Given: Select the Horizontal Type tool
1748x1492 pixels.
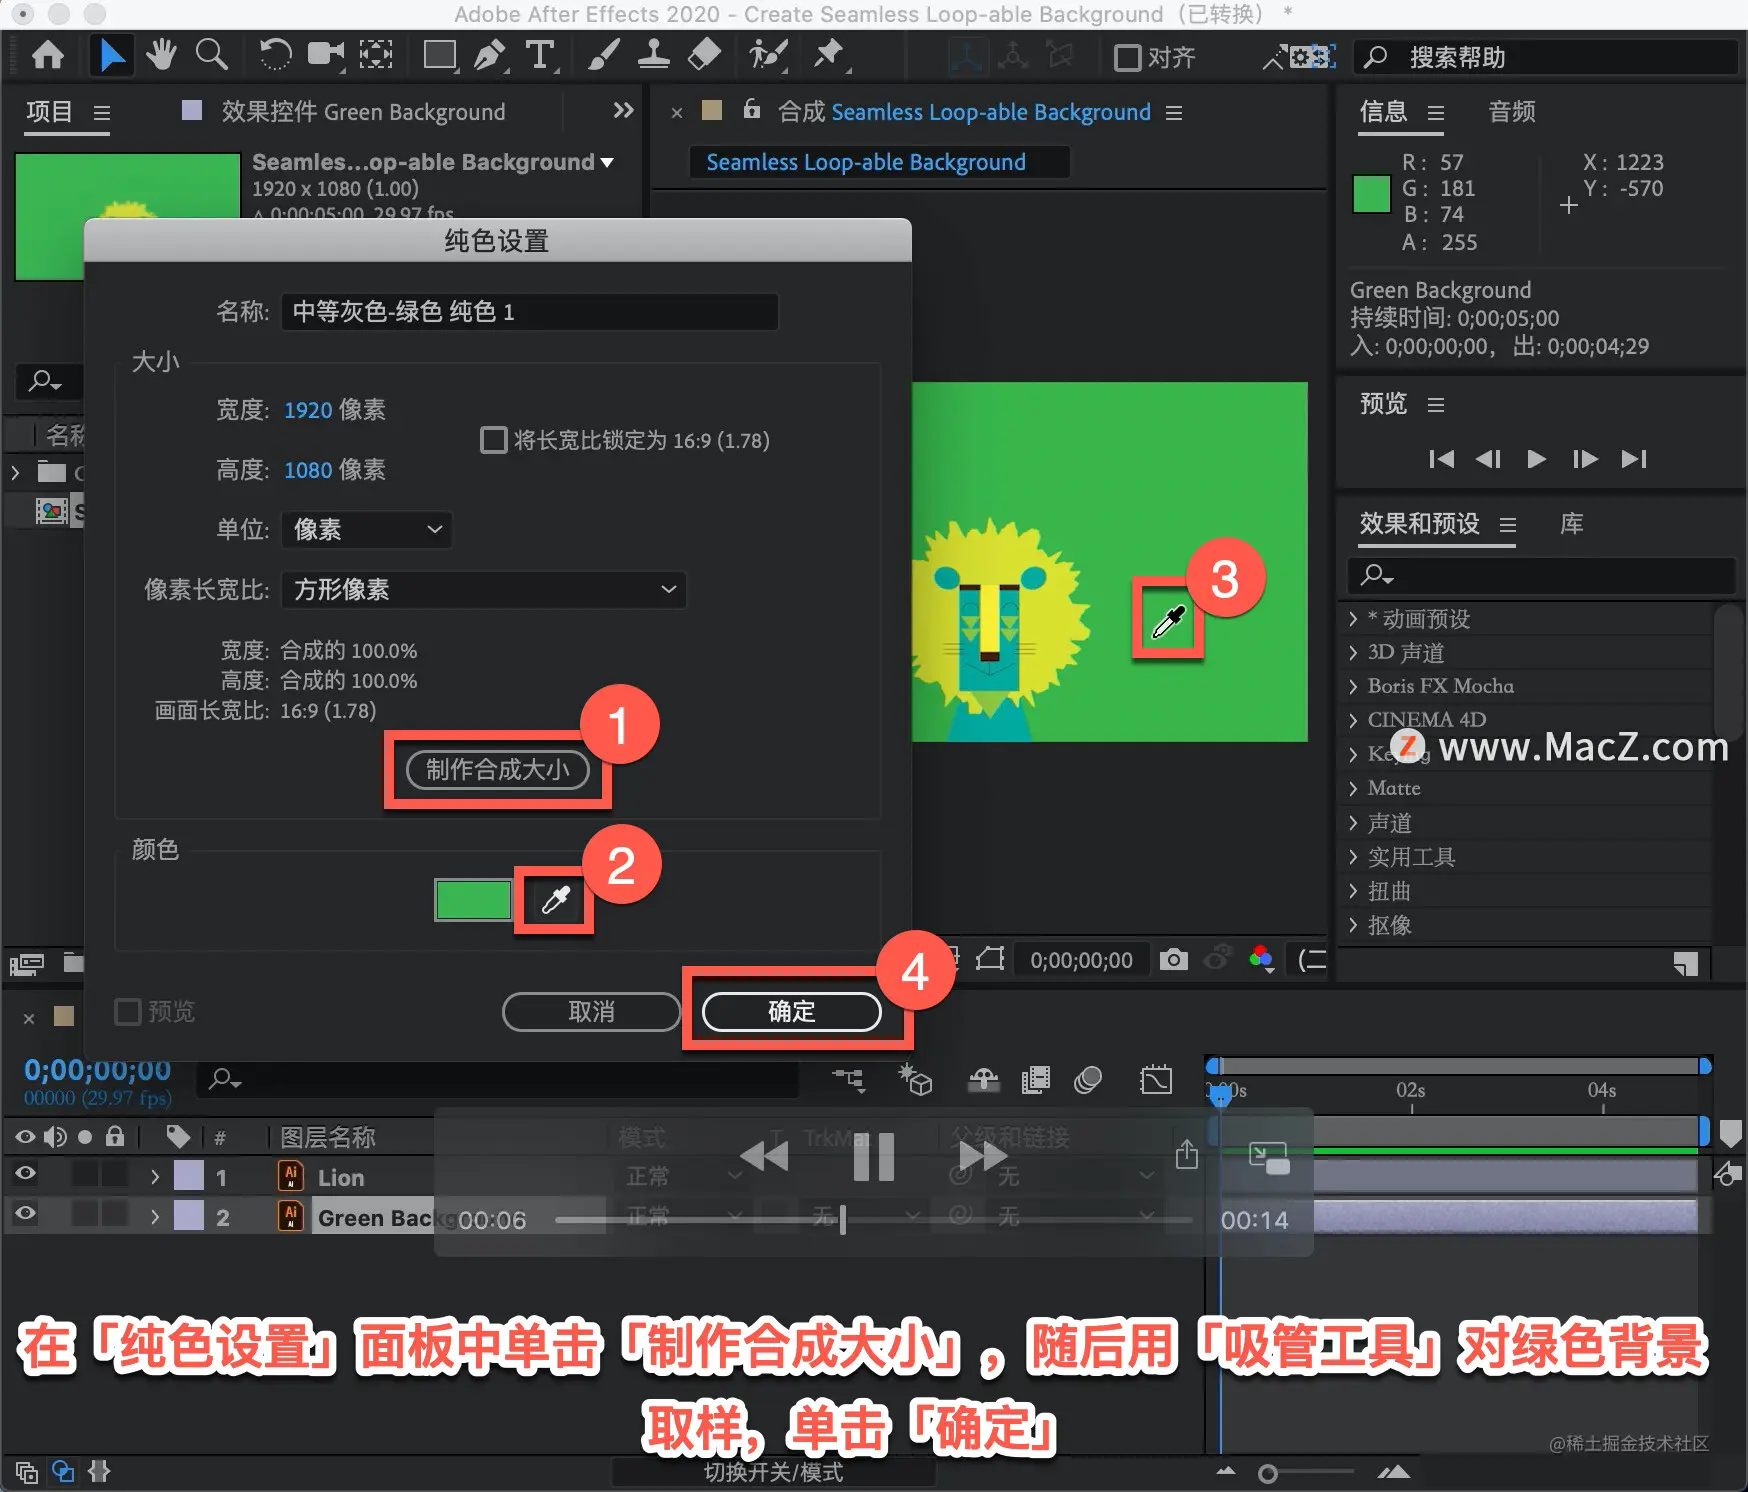Looking at the screenshot, I should 541,55.
